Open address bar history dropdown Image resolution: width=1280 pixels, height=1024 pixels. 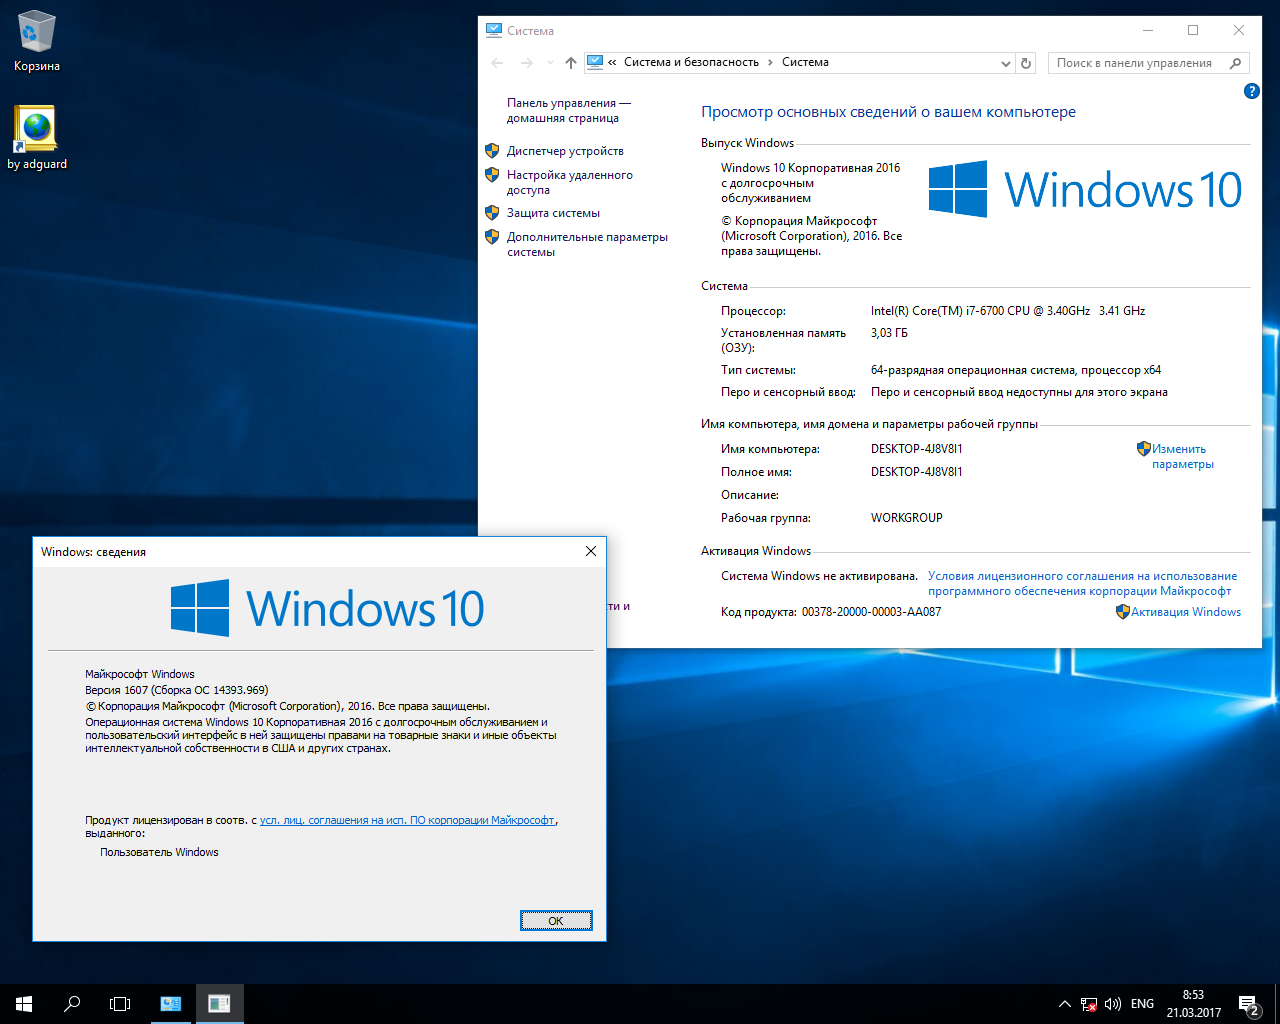click(x=1006, y=63)
